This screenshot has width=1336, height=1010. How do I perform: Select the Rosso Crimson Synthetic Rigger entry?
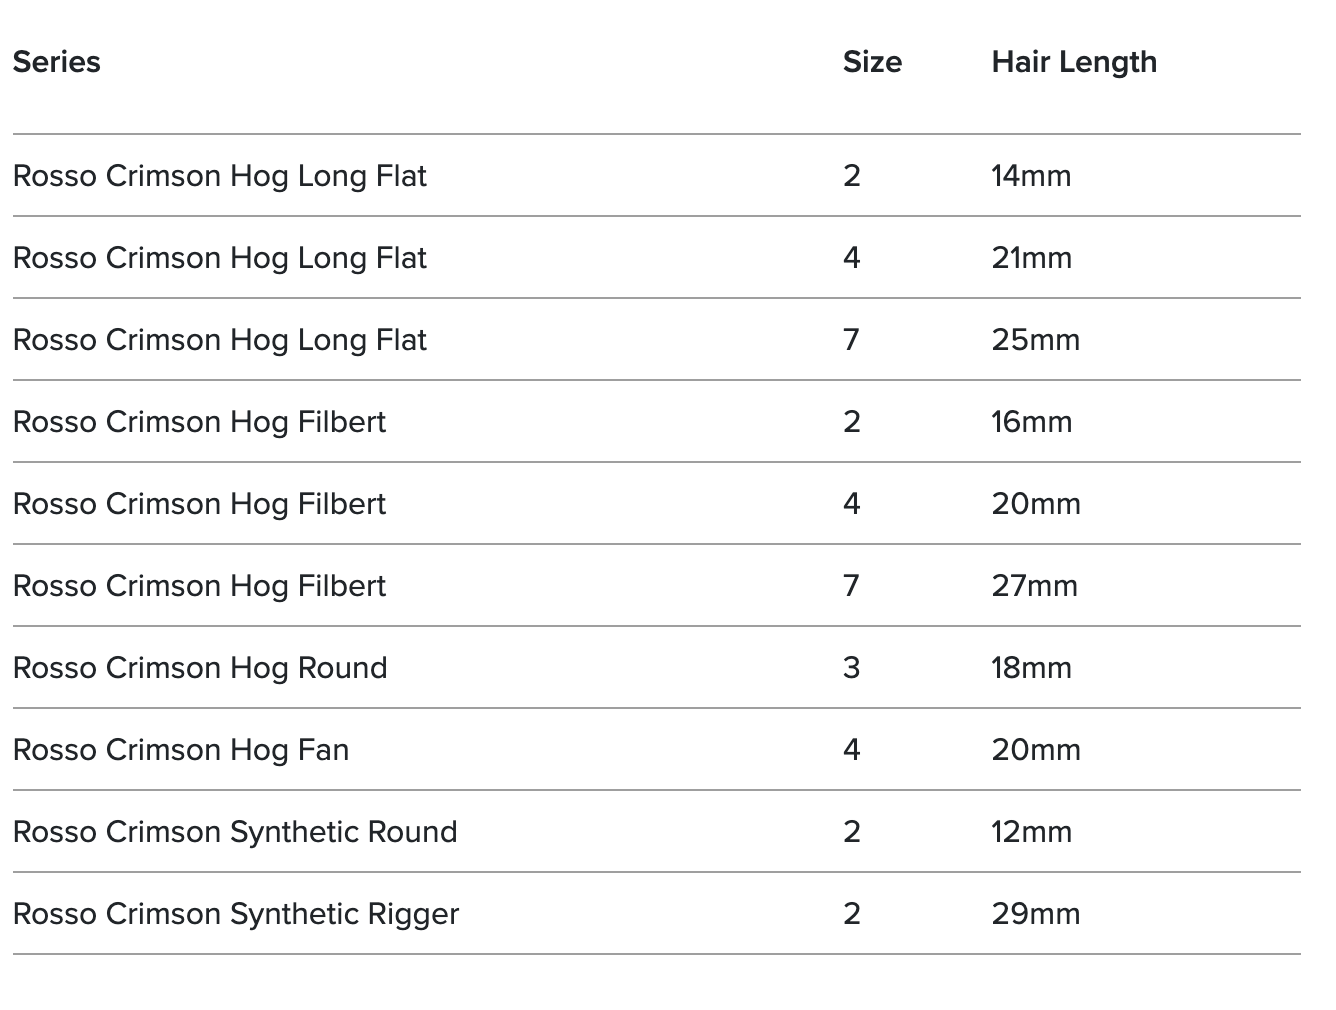tap(236, 914)
